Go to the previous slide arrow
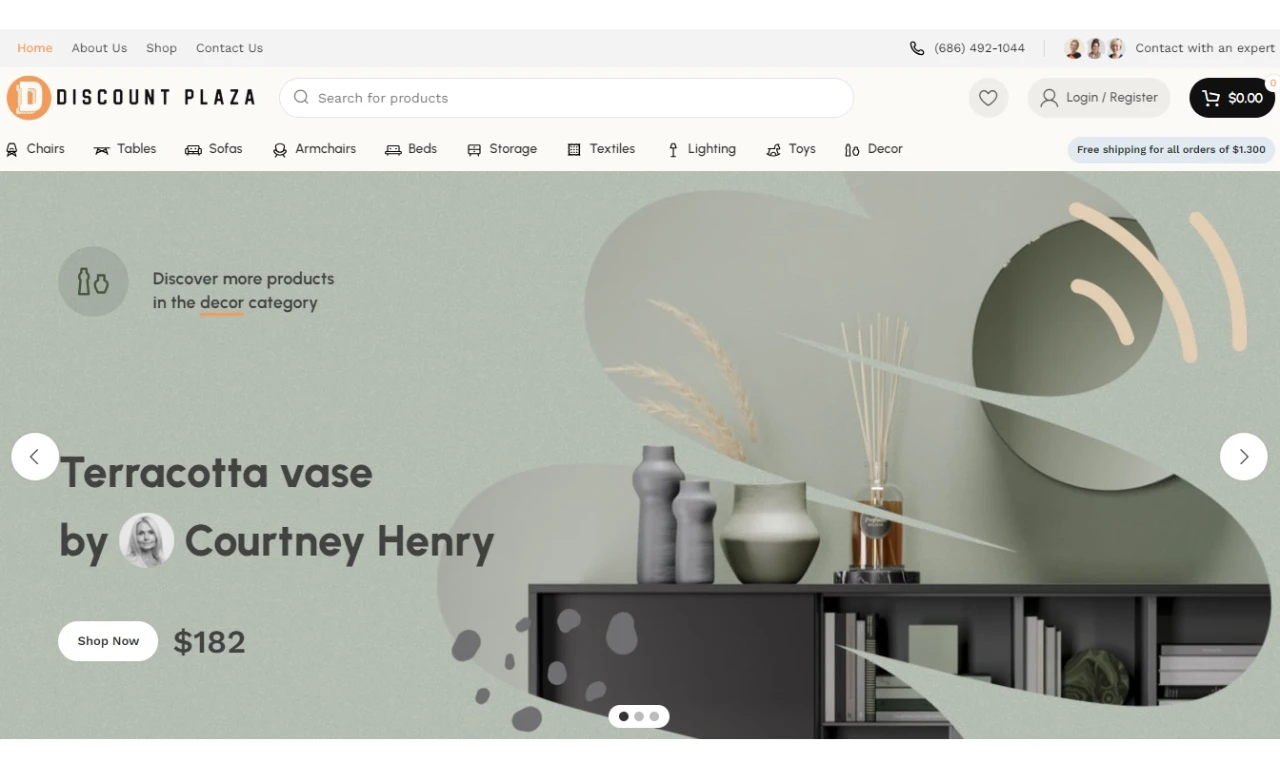Image resolution: width=1280 pixels, height=769 pixels. tap(35, 456)
